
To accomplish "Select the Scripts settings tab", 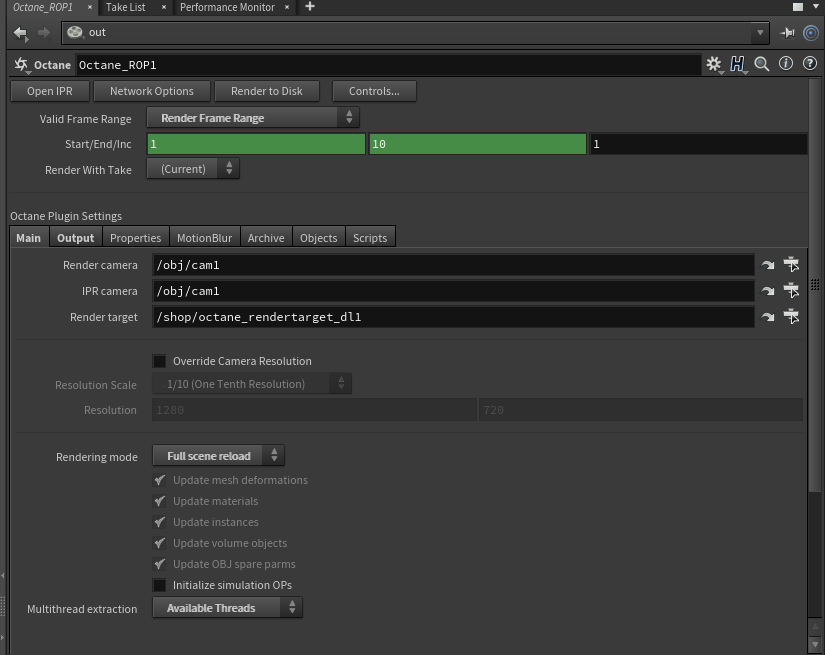I will tap(370, 238).
